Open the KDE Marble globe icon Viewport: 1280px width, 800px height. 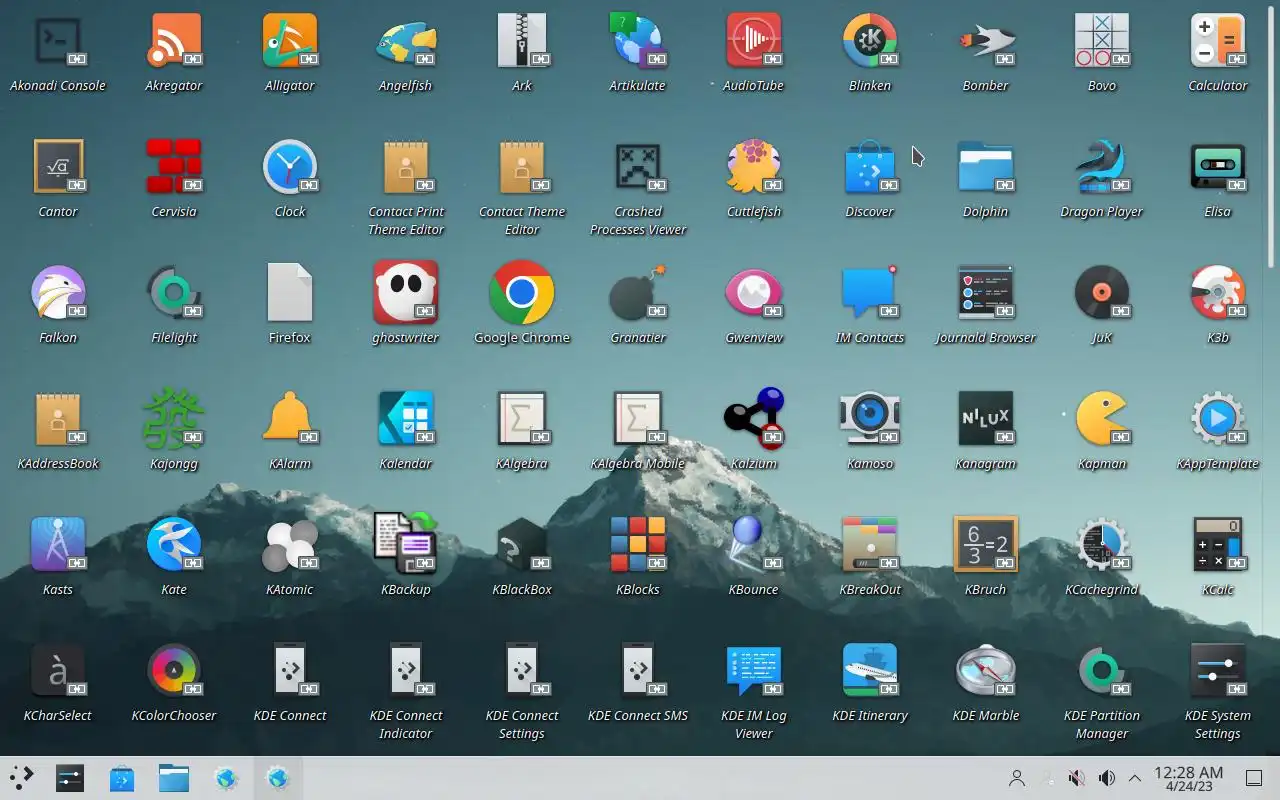986,670
